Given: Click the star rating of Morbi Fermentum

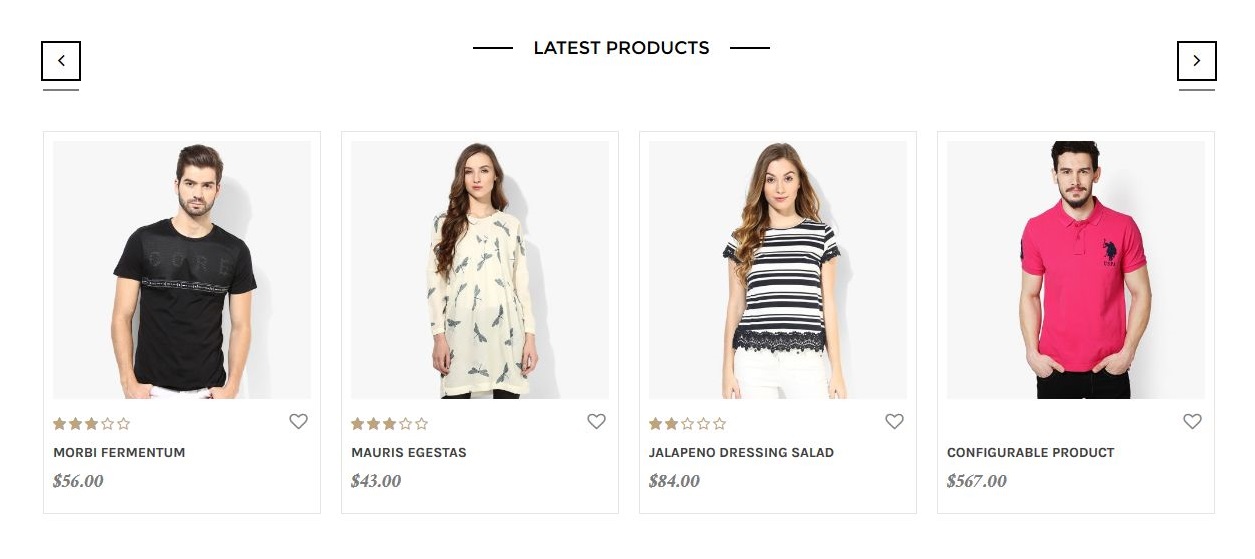Looking at the screenshot, I should point(91,424).
